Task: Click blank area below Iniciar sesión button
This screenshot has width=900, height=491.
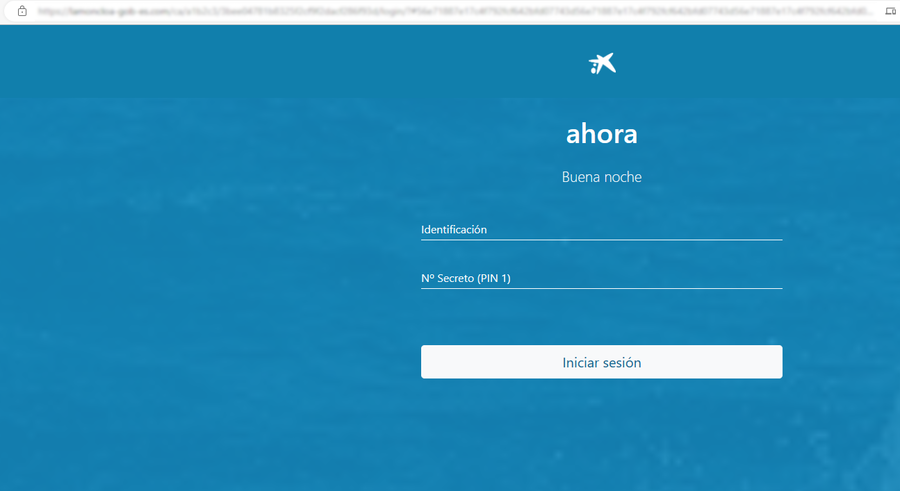Action: pos(601,430)
